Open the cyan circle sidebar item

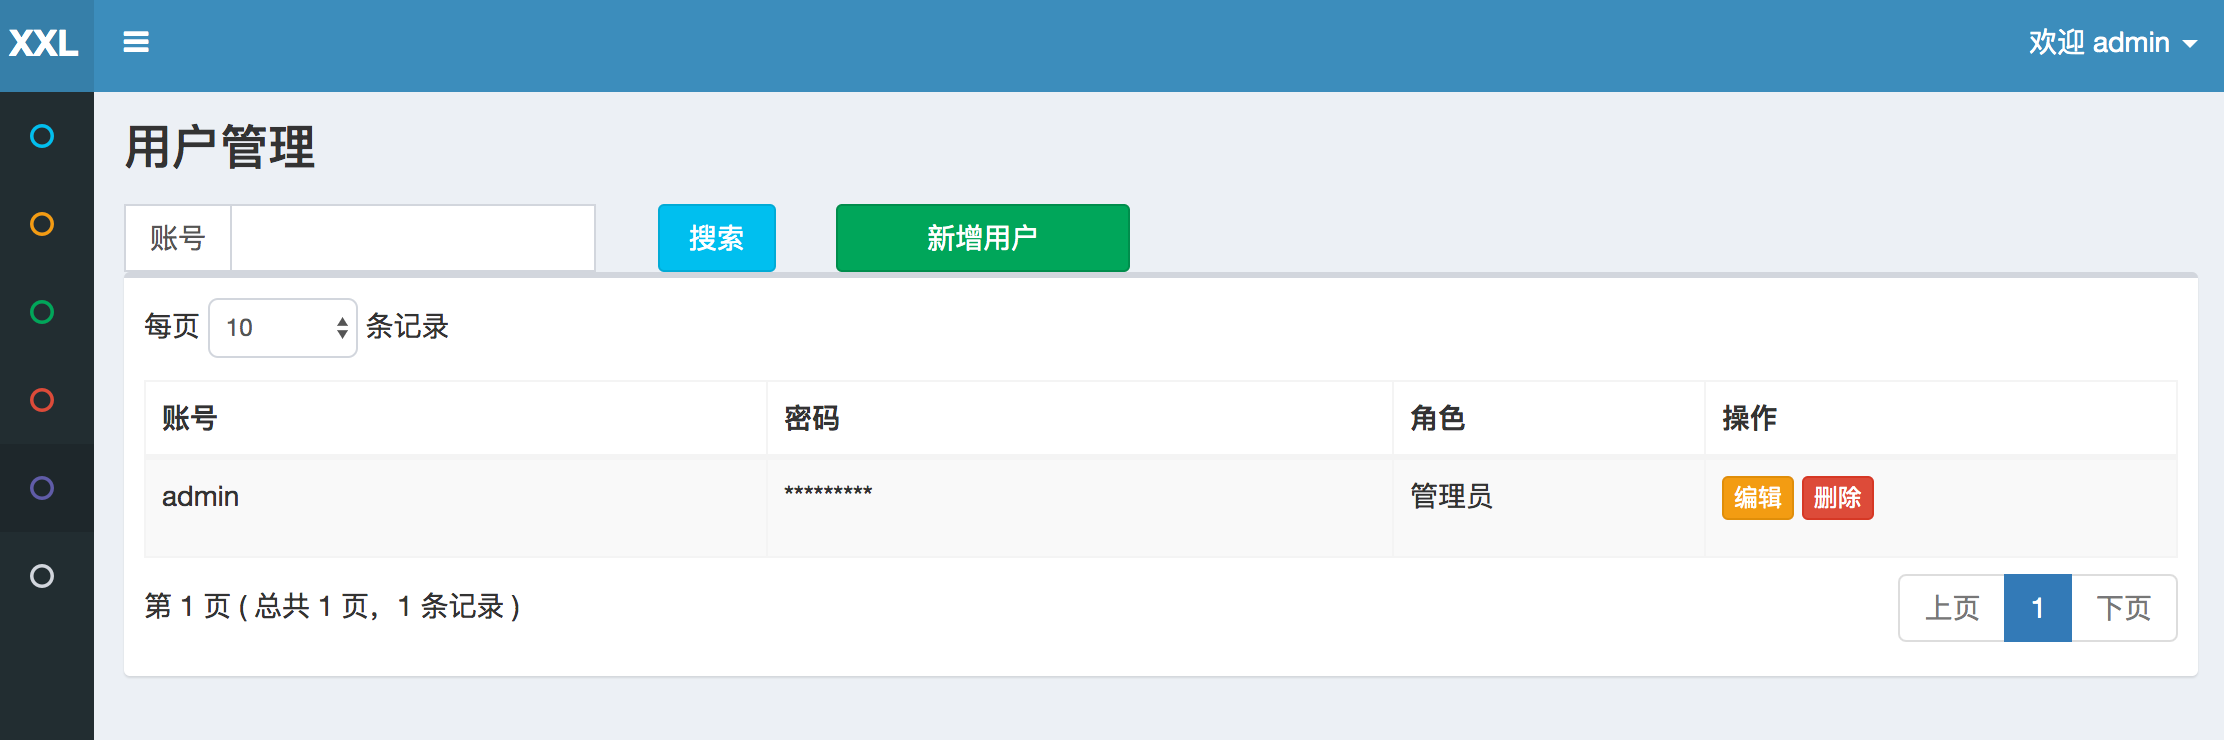tap(42, 136)
